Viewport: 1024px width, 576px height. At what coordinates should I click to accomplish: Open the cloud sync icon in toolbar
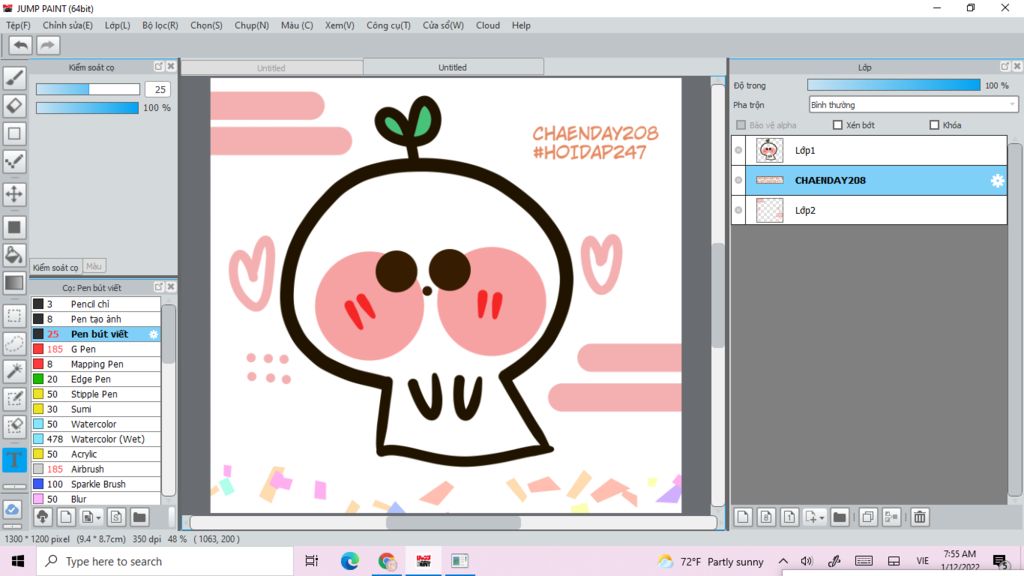(x=12, y=509)
